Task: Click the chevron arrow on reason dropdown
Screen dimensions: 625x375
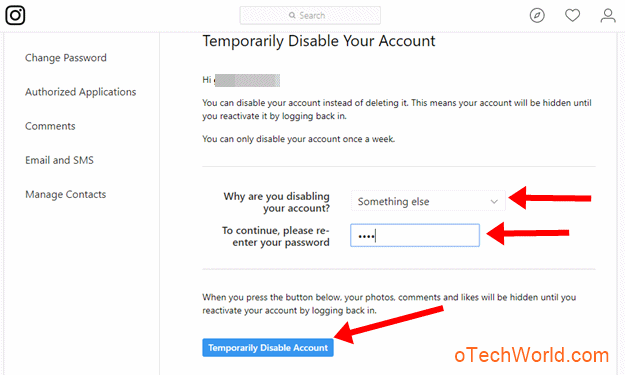Action: (x=494, y=201)
